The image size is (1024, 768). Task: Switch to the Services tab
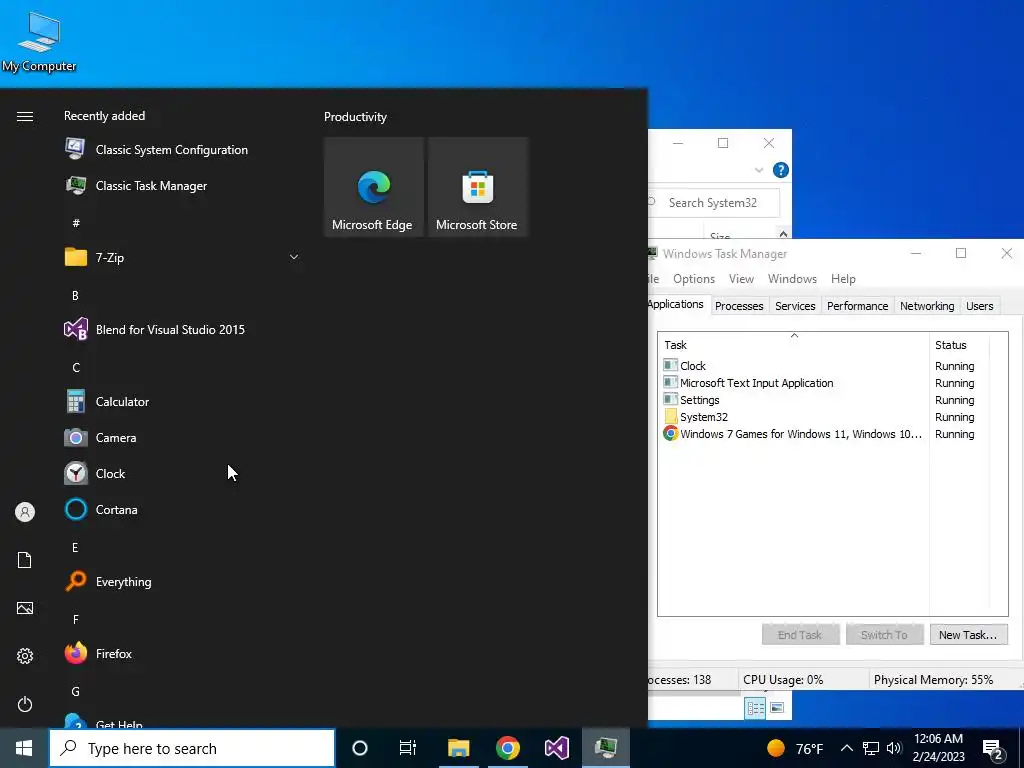[x=795, y=306]
